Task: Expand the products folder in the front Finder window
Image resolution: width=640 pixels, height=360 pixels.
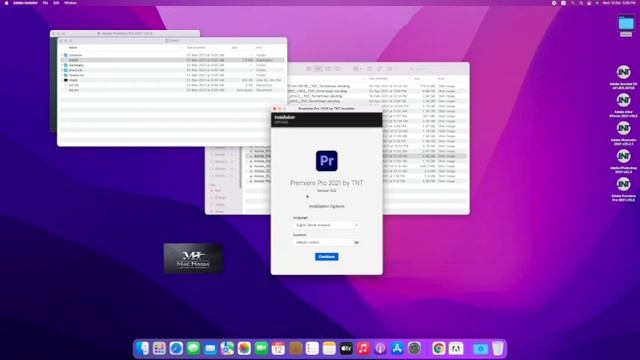Action: pos(62,70)
